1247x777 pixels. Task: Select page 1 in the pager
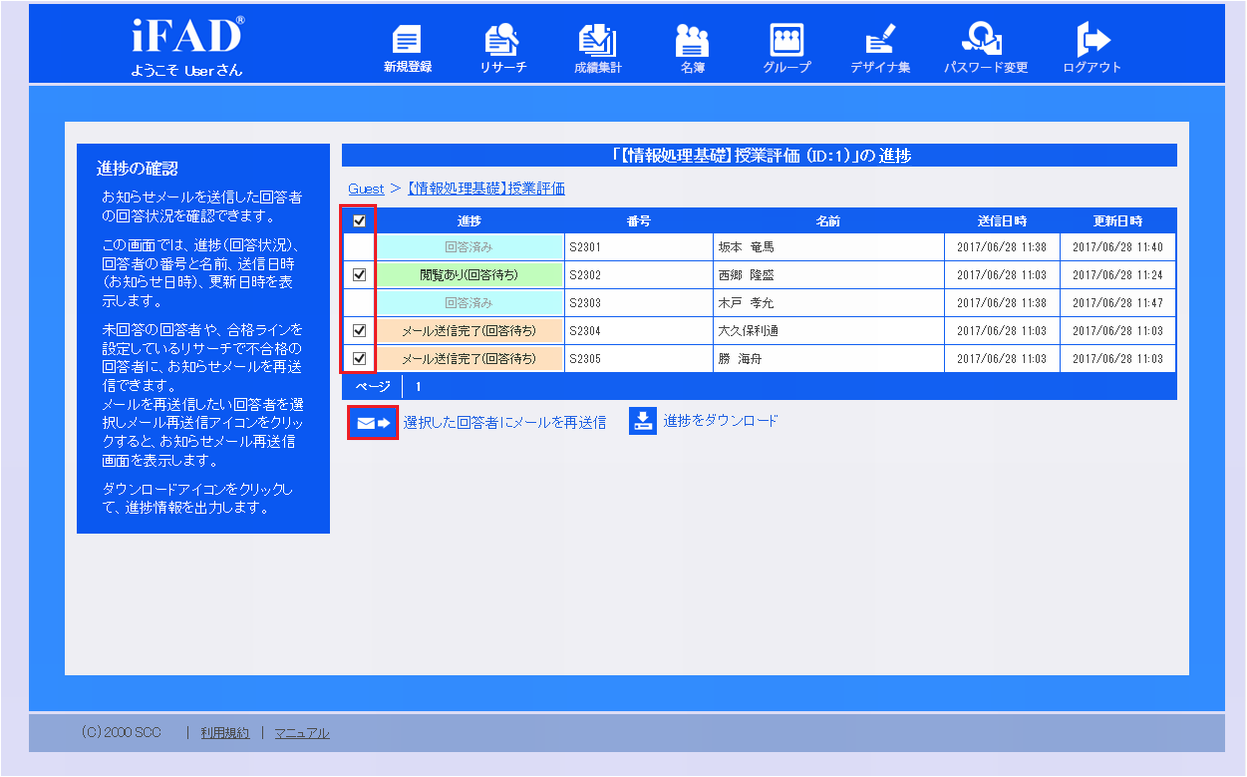(418, 386)
